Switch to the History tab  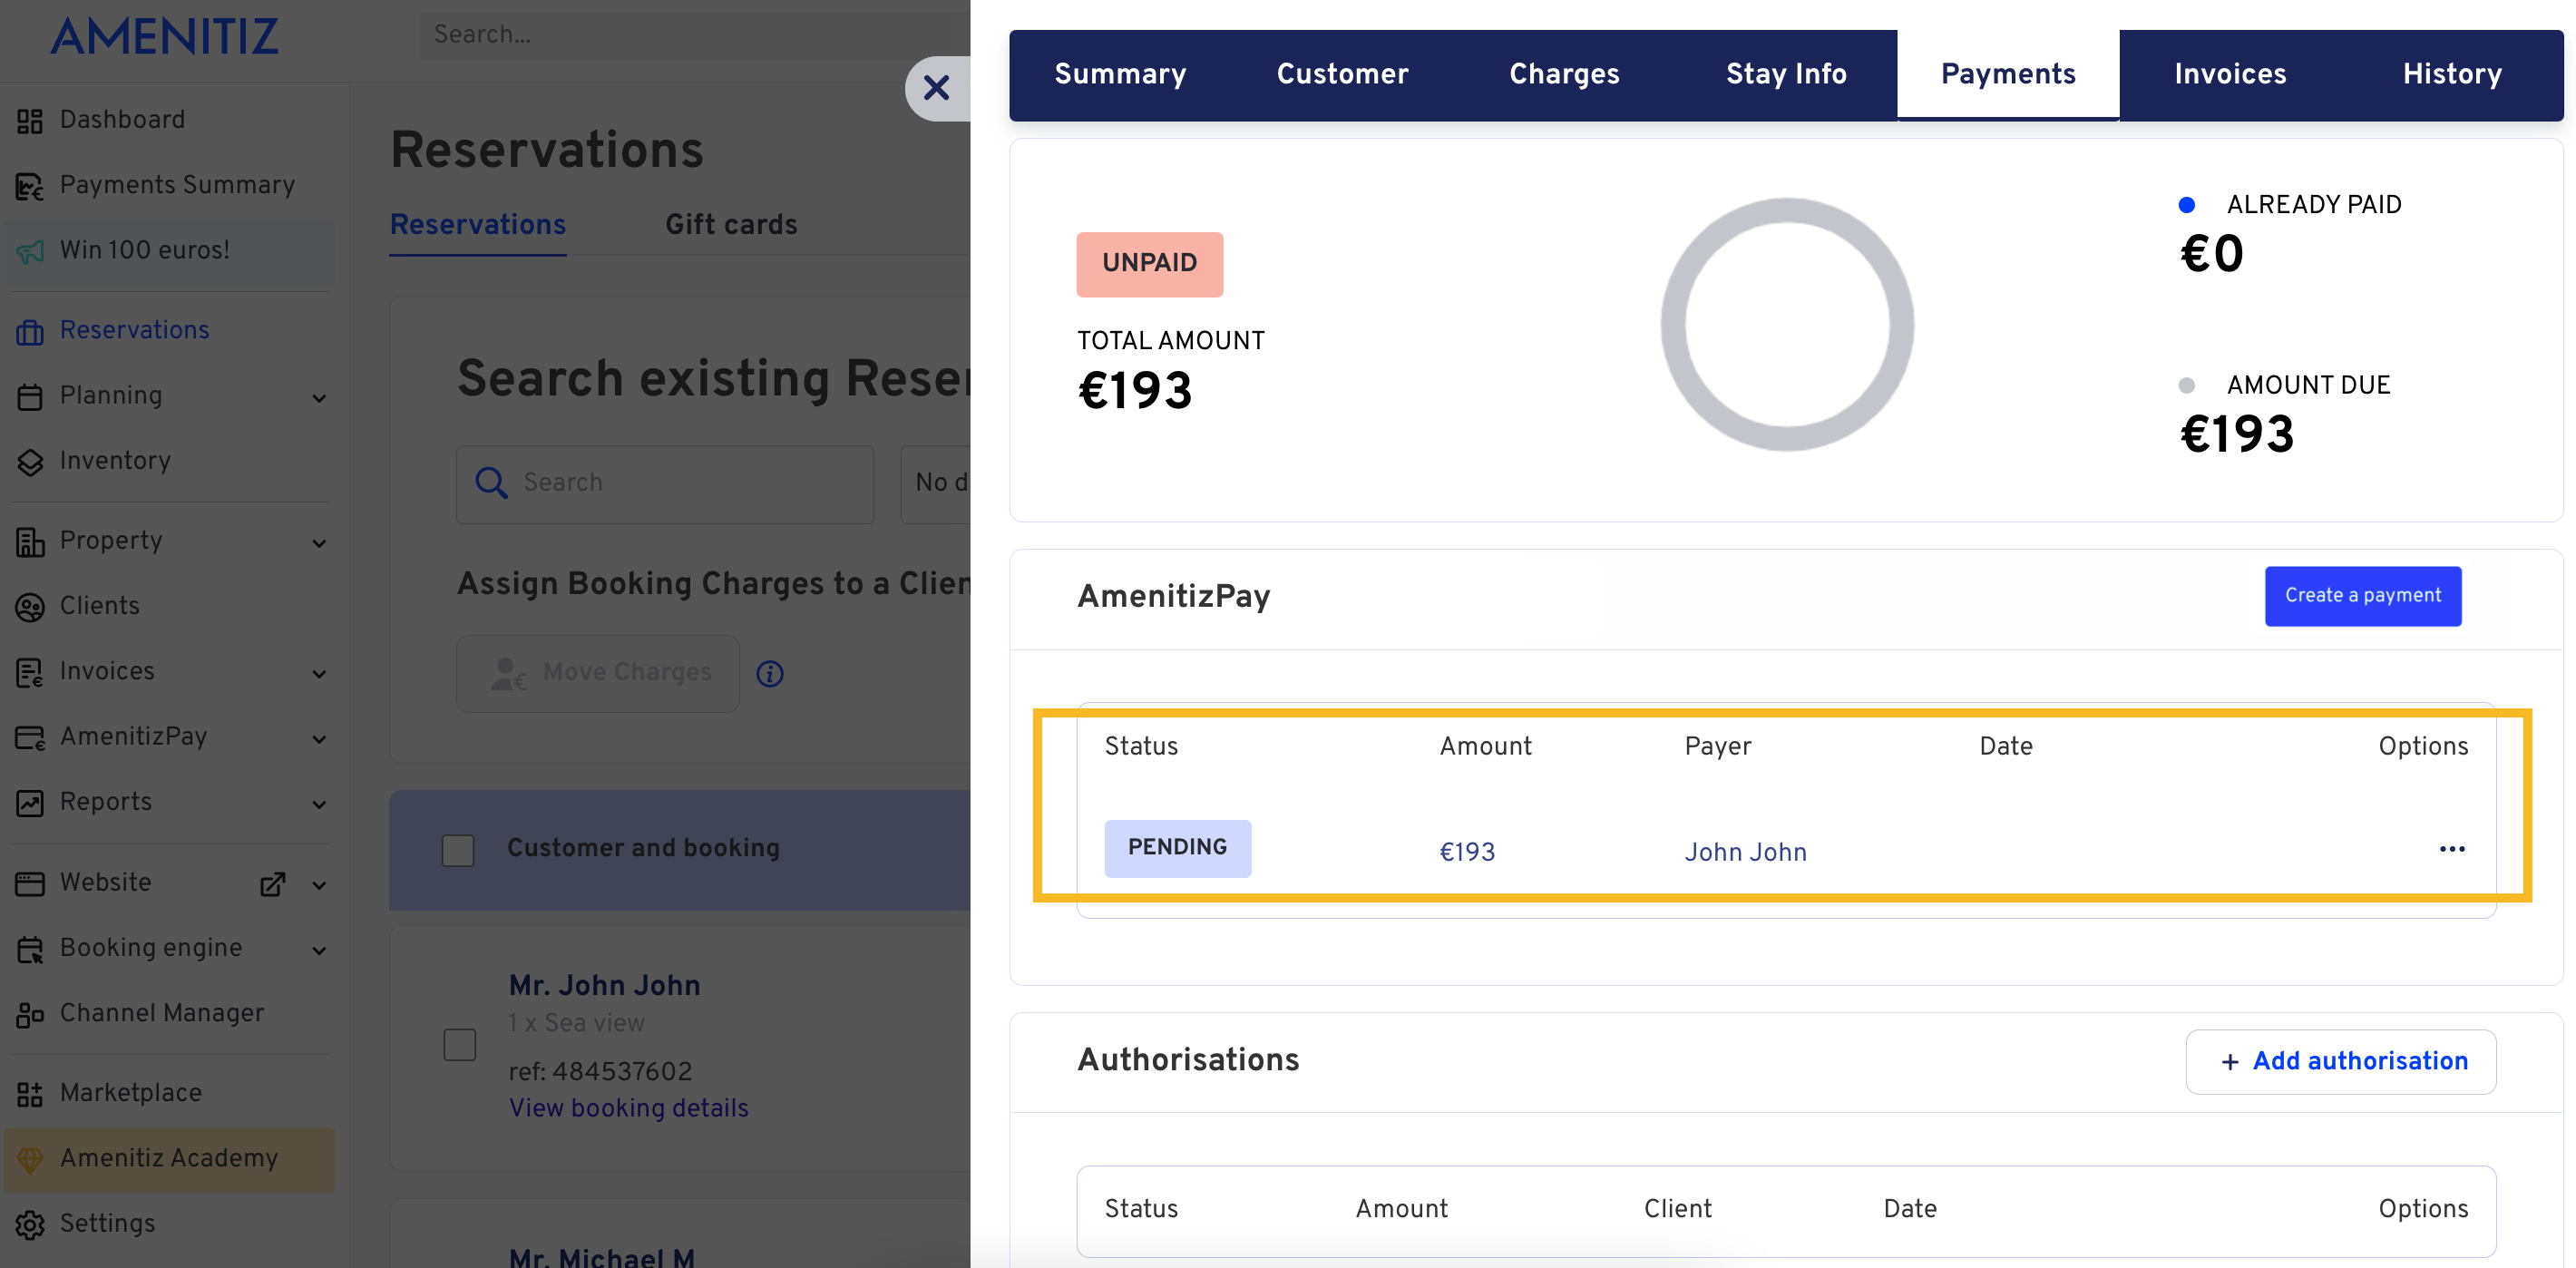pos(2452,75)
